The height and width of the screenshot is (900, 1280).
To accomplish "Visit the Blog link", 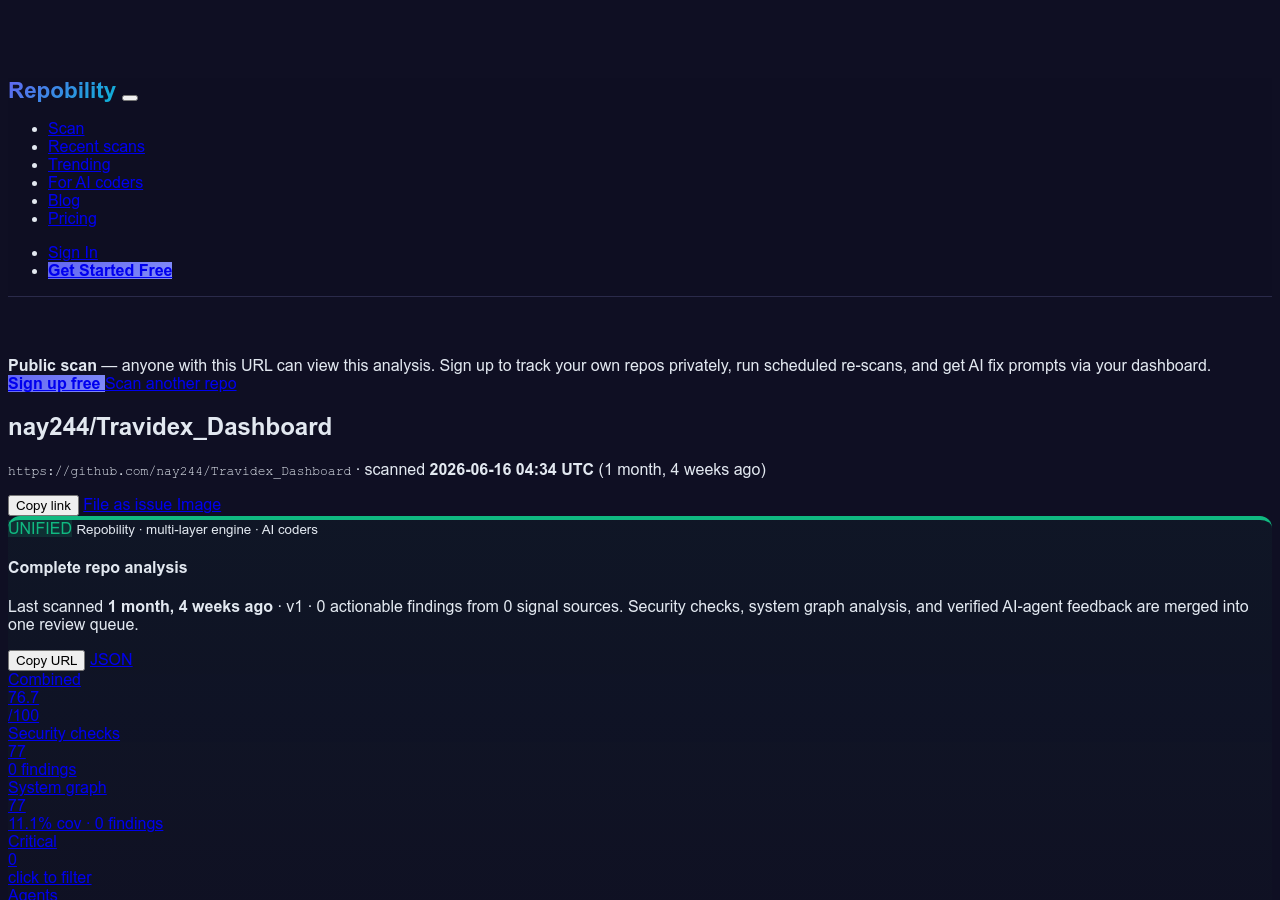I will pyautogui.click(x=64, y=200).
